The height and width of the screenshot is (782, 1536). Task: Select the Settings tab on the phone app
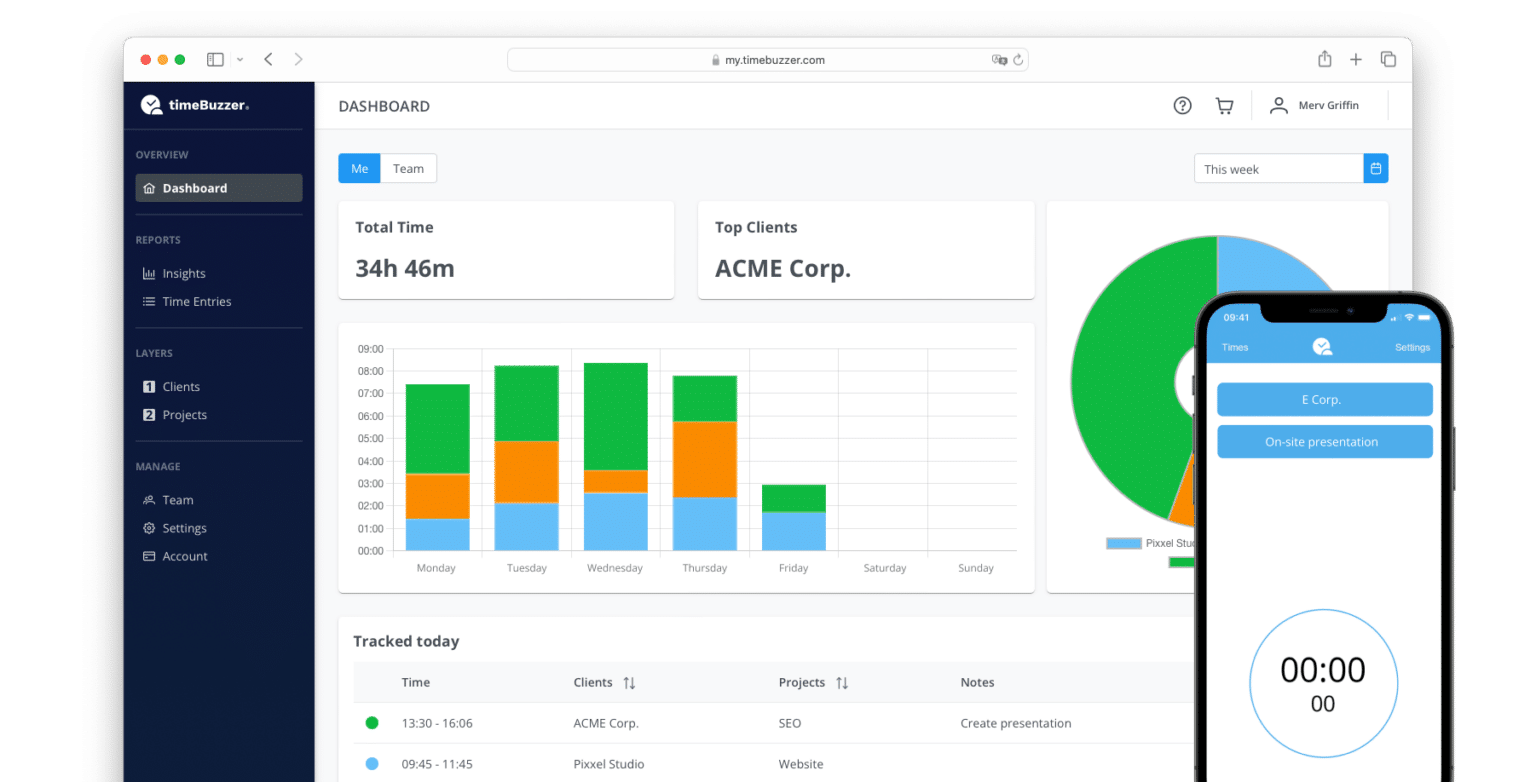point(1412,347)
